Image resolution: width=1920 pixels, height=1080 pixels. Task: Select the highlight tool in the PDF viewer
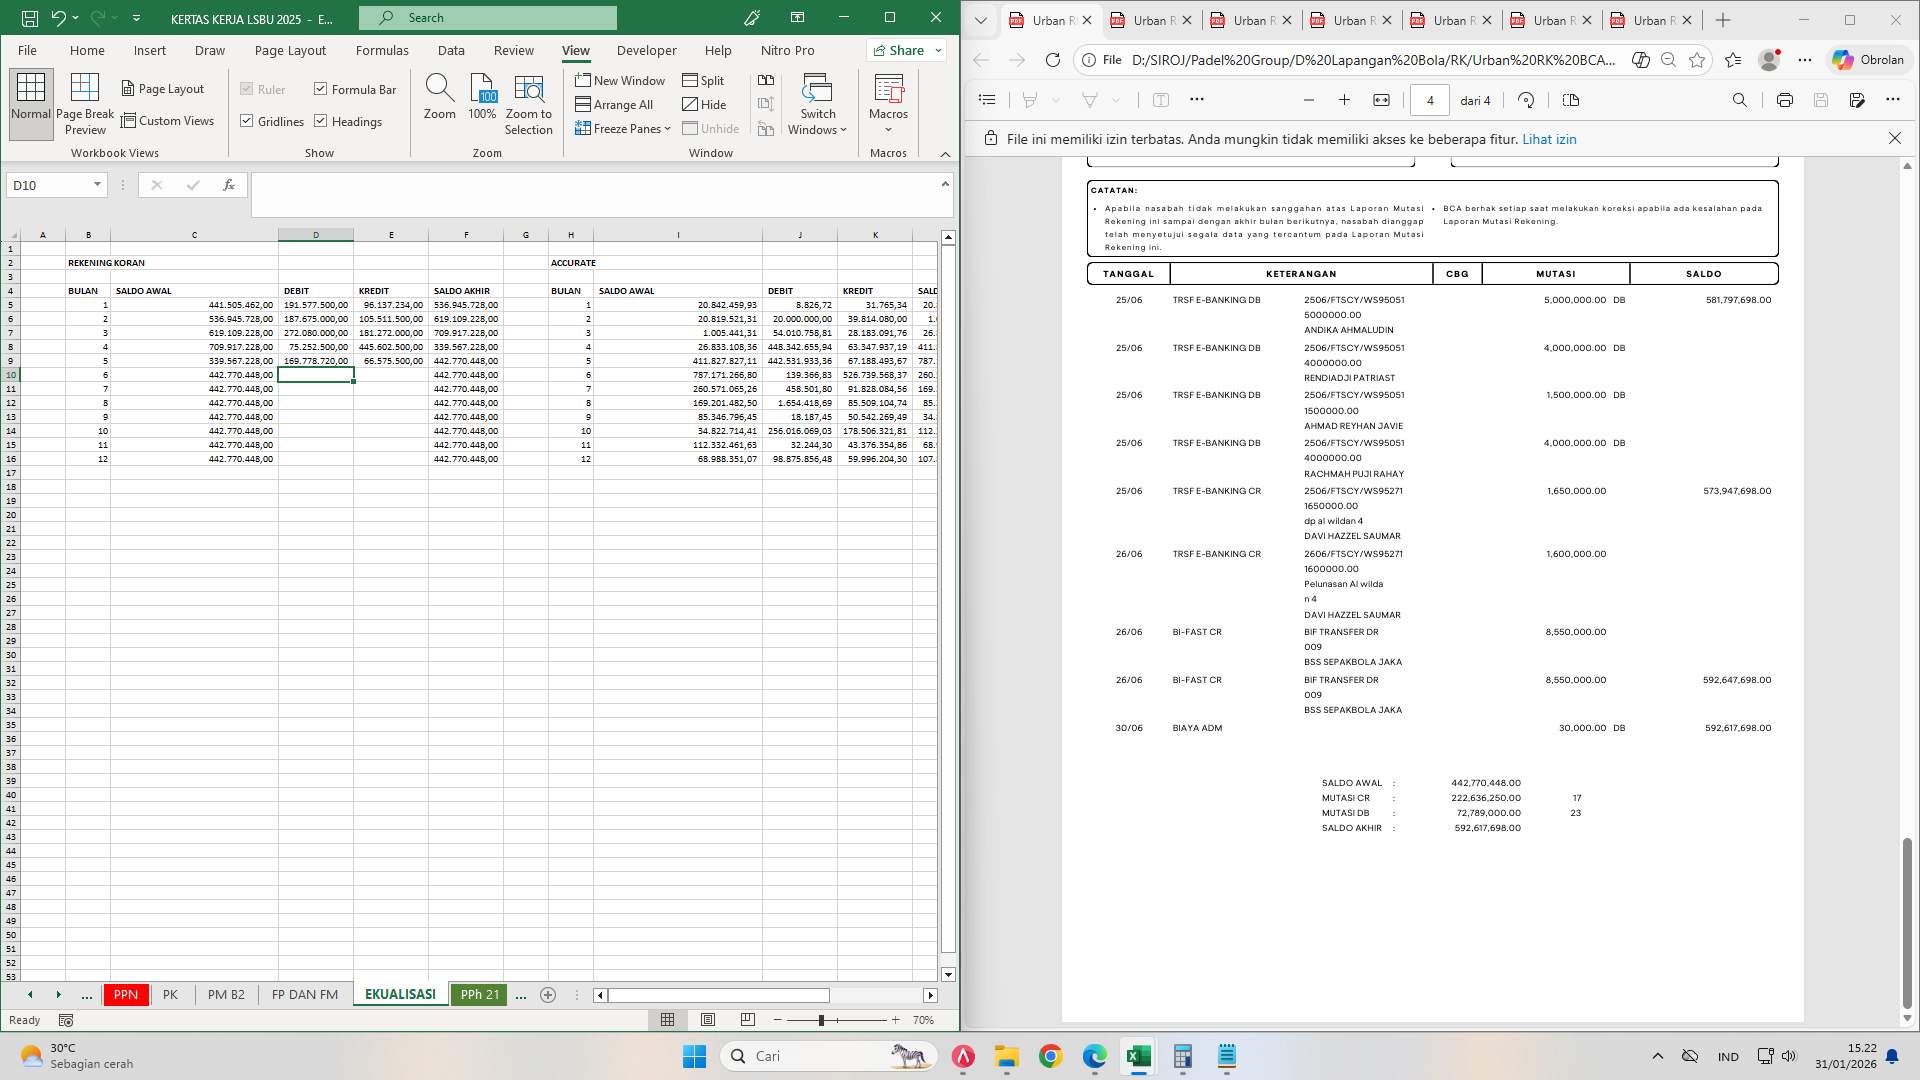click(x=1030, y=99)
